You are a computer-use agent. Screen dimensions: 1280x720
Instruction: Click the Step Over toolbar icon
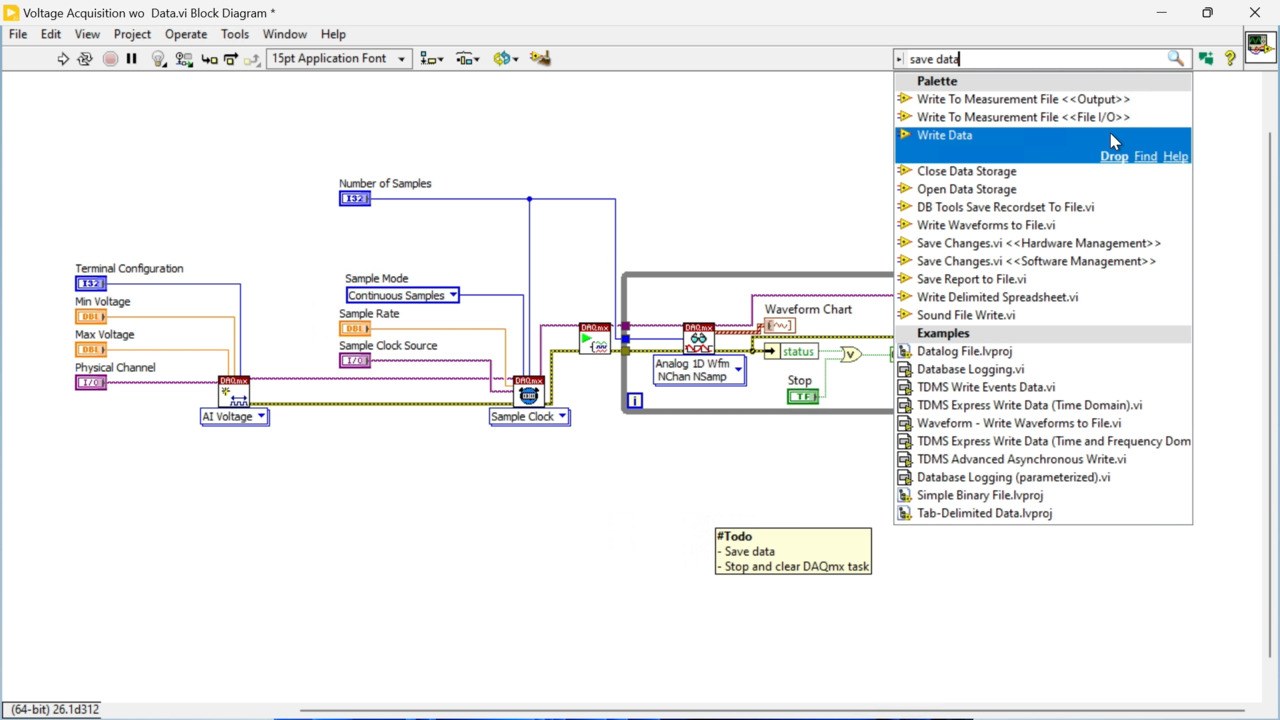[x=231, y=59]
